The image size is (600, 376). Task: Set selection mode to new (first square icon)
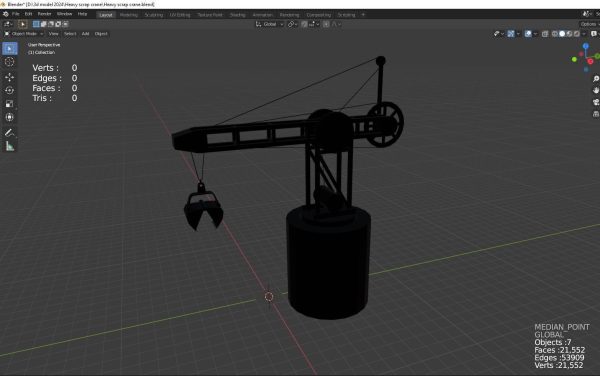36,24
